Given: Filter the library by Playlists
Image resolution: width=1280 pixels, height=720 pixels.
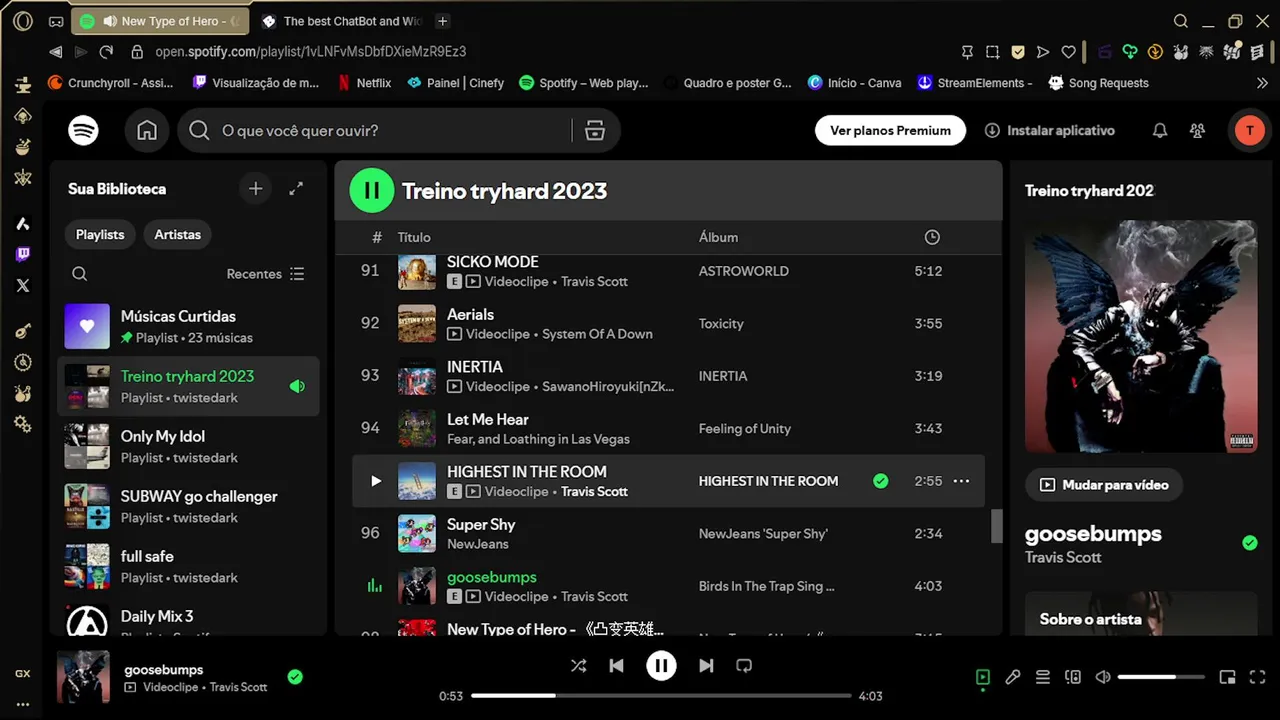Looking at the screenshot, I should tap(100, 235).
